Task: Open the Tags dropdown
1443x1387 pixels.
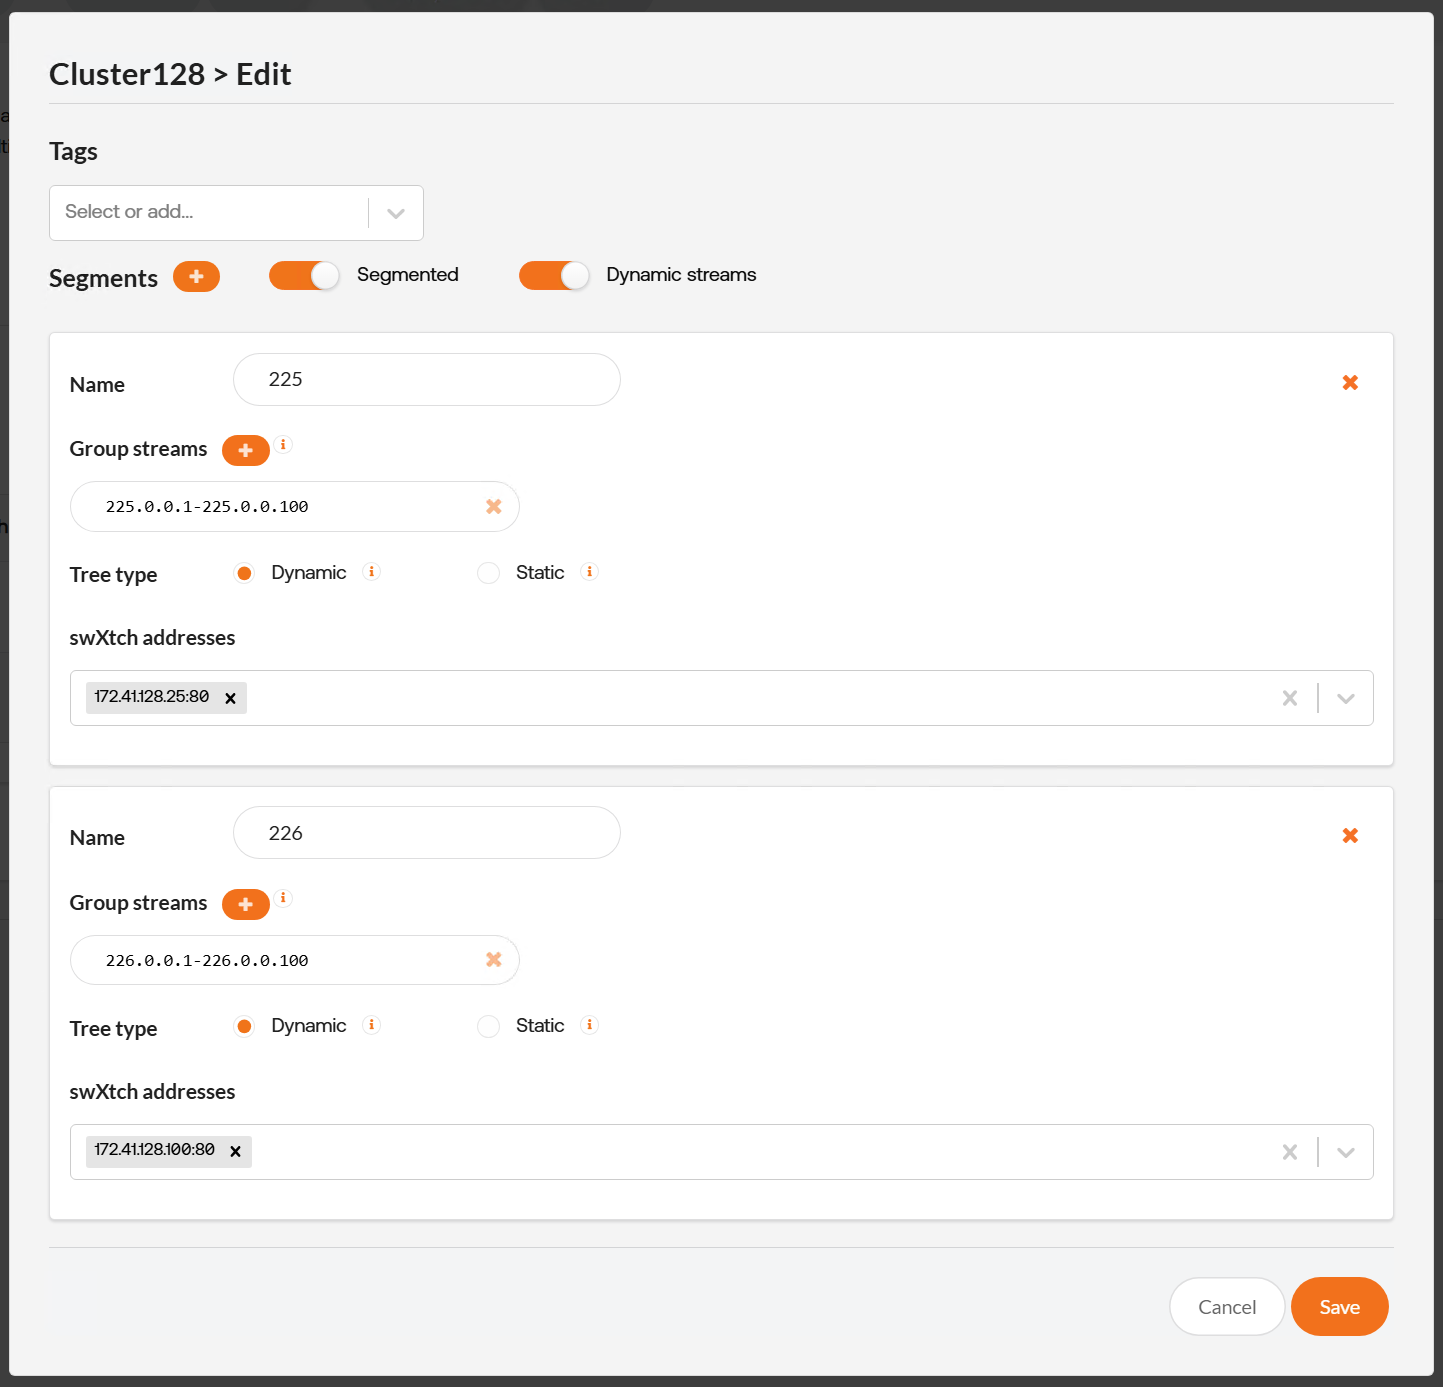Action: click(x=396, y=213)
